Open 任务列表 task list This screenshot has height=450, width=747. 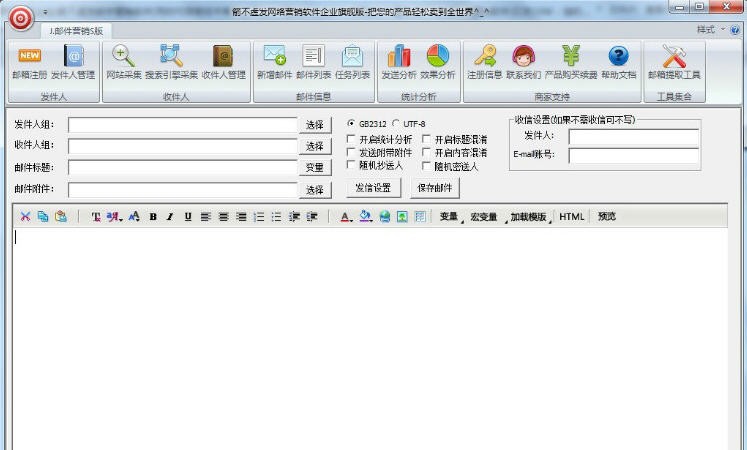(x=353, y=62)
